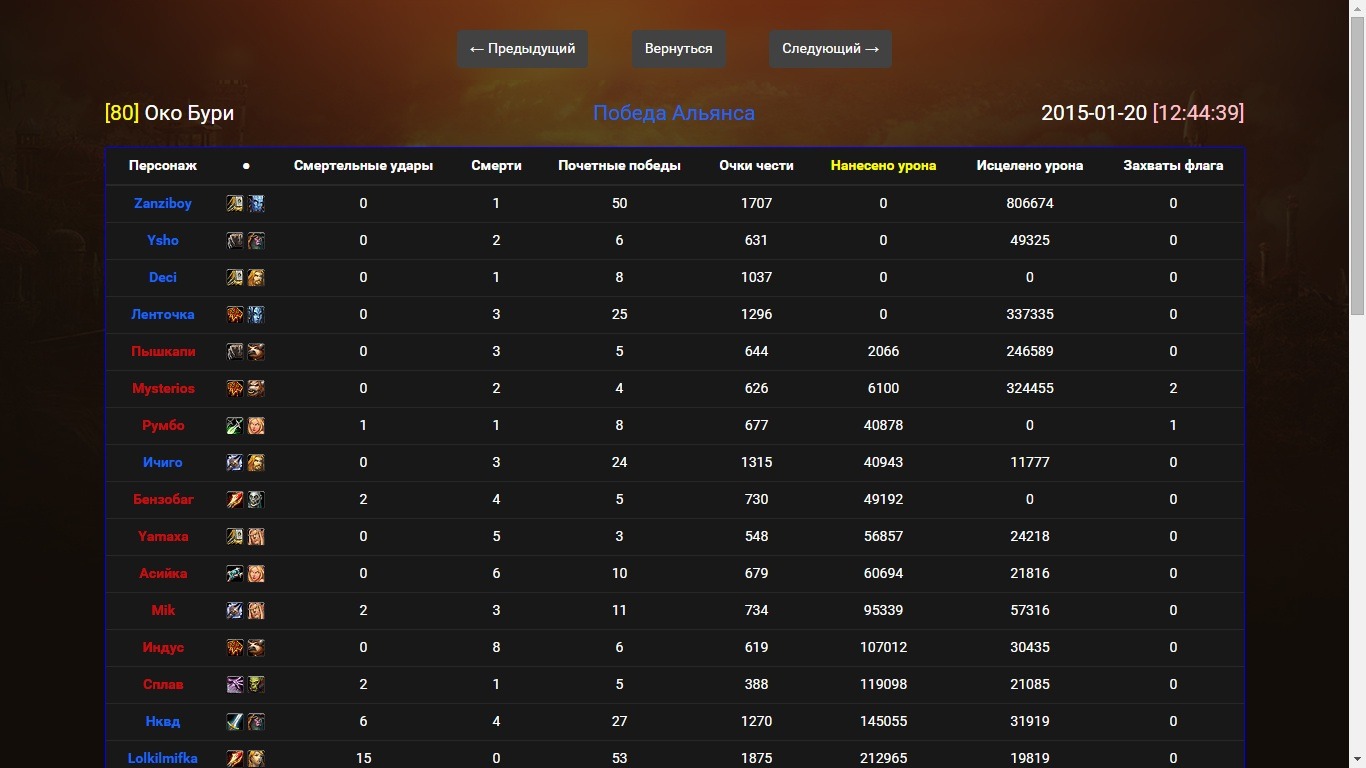The height and width of the screenshot is (768, 1366).
Task: Click the hunter class icon beside Румбо
Action: click(235, 426)
